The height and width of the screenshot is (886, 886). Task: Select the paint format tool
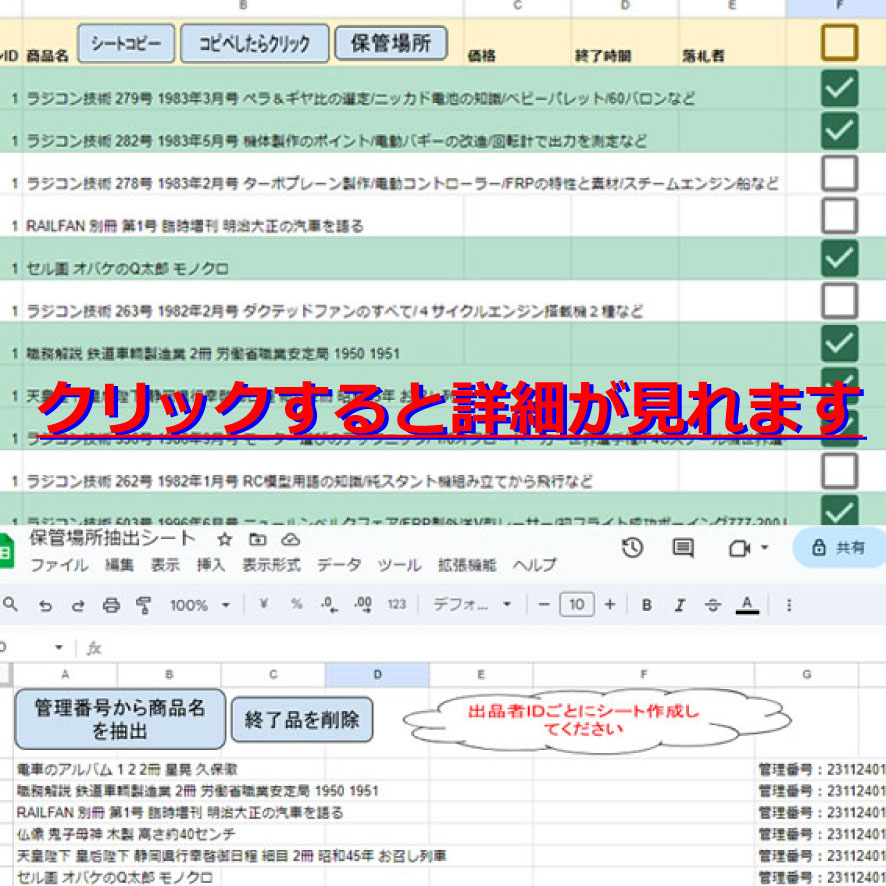143,605
